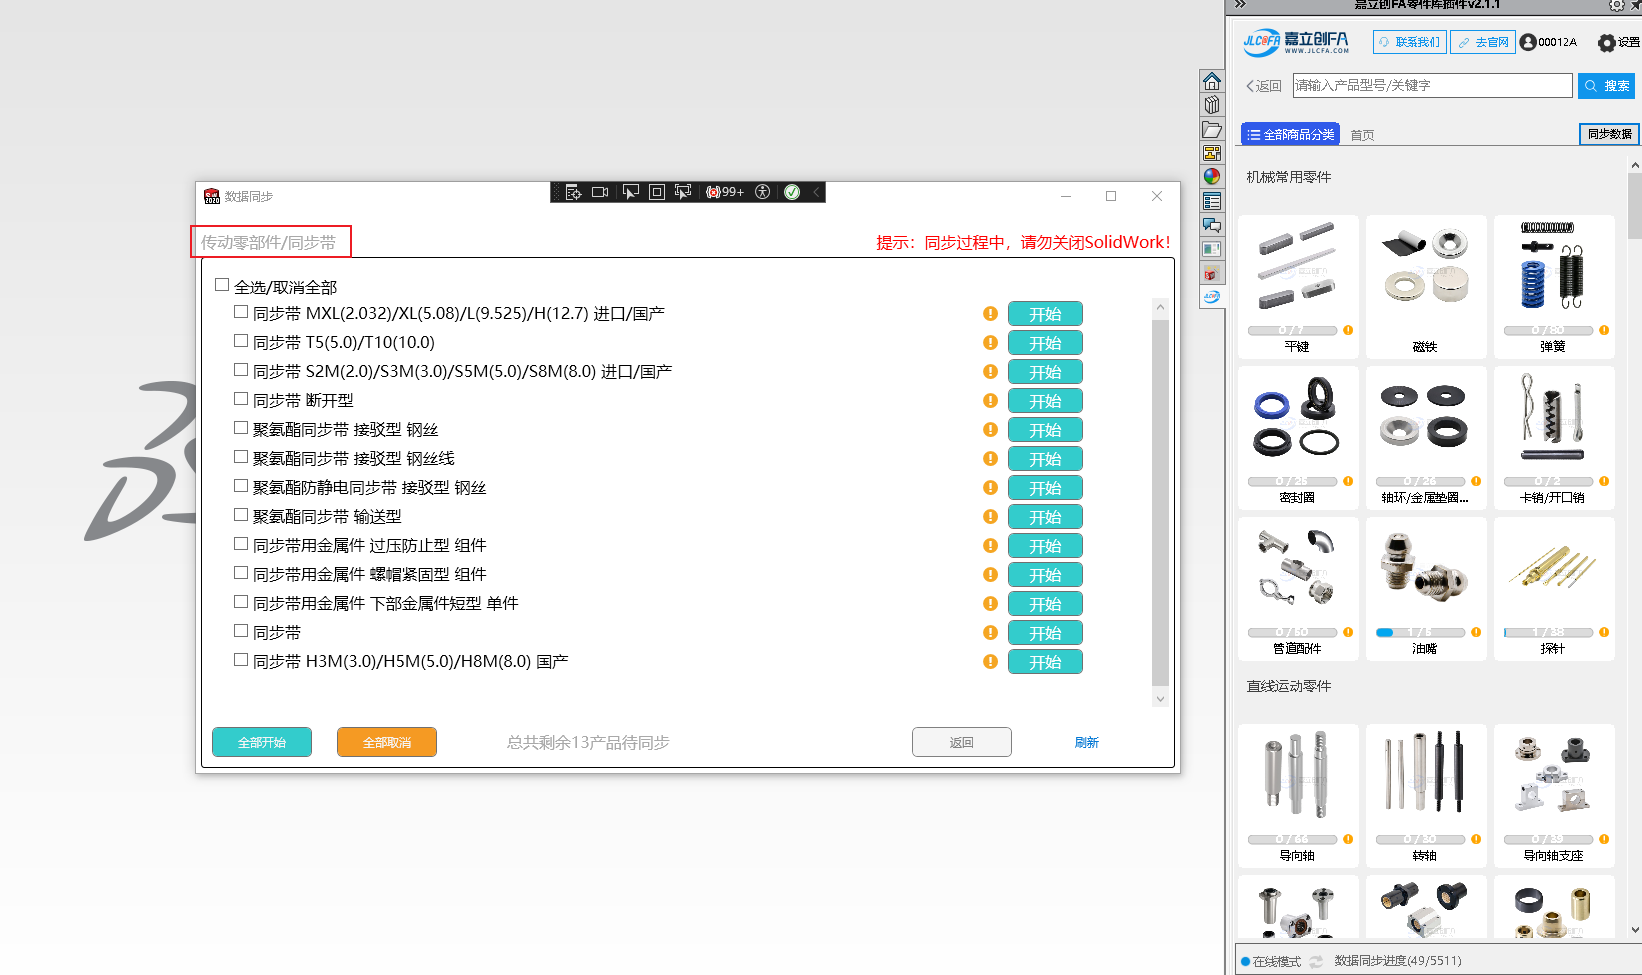Click the camera record icon in floating toolbar
This screenshot has width=1642, height=975.
coord(600,192)
